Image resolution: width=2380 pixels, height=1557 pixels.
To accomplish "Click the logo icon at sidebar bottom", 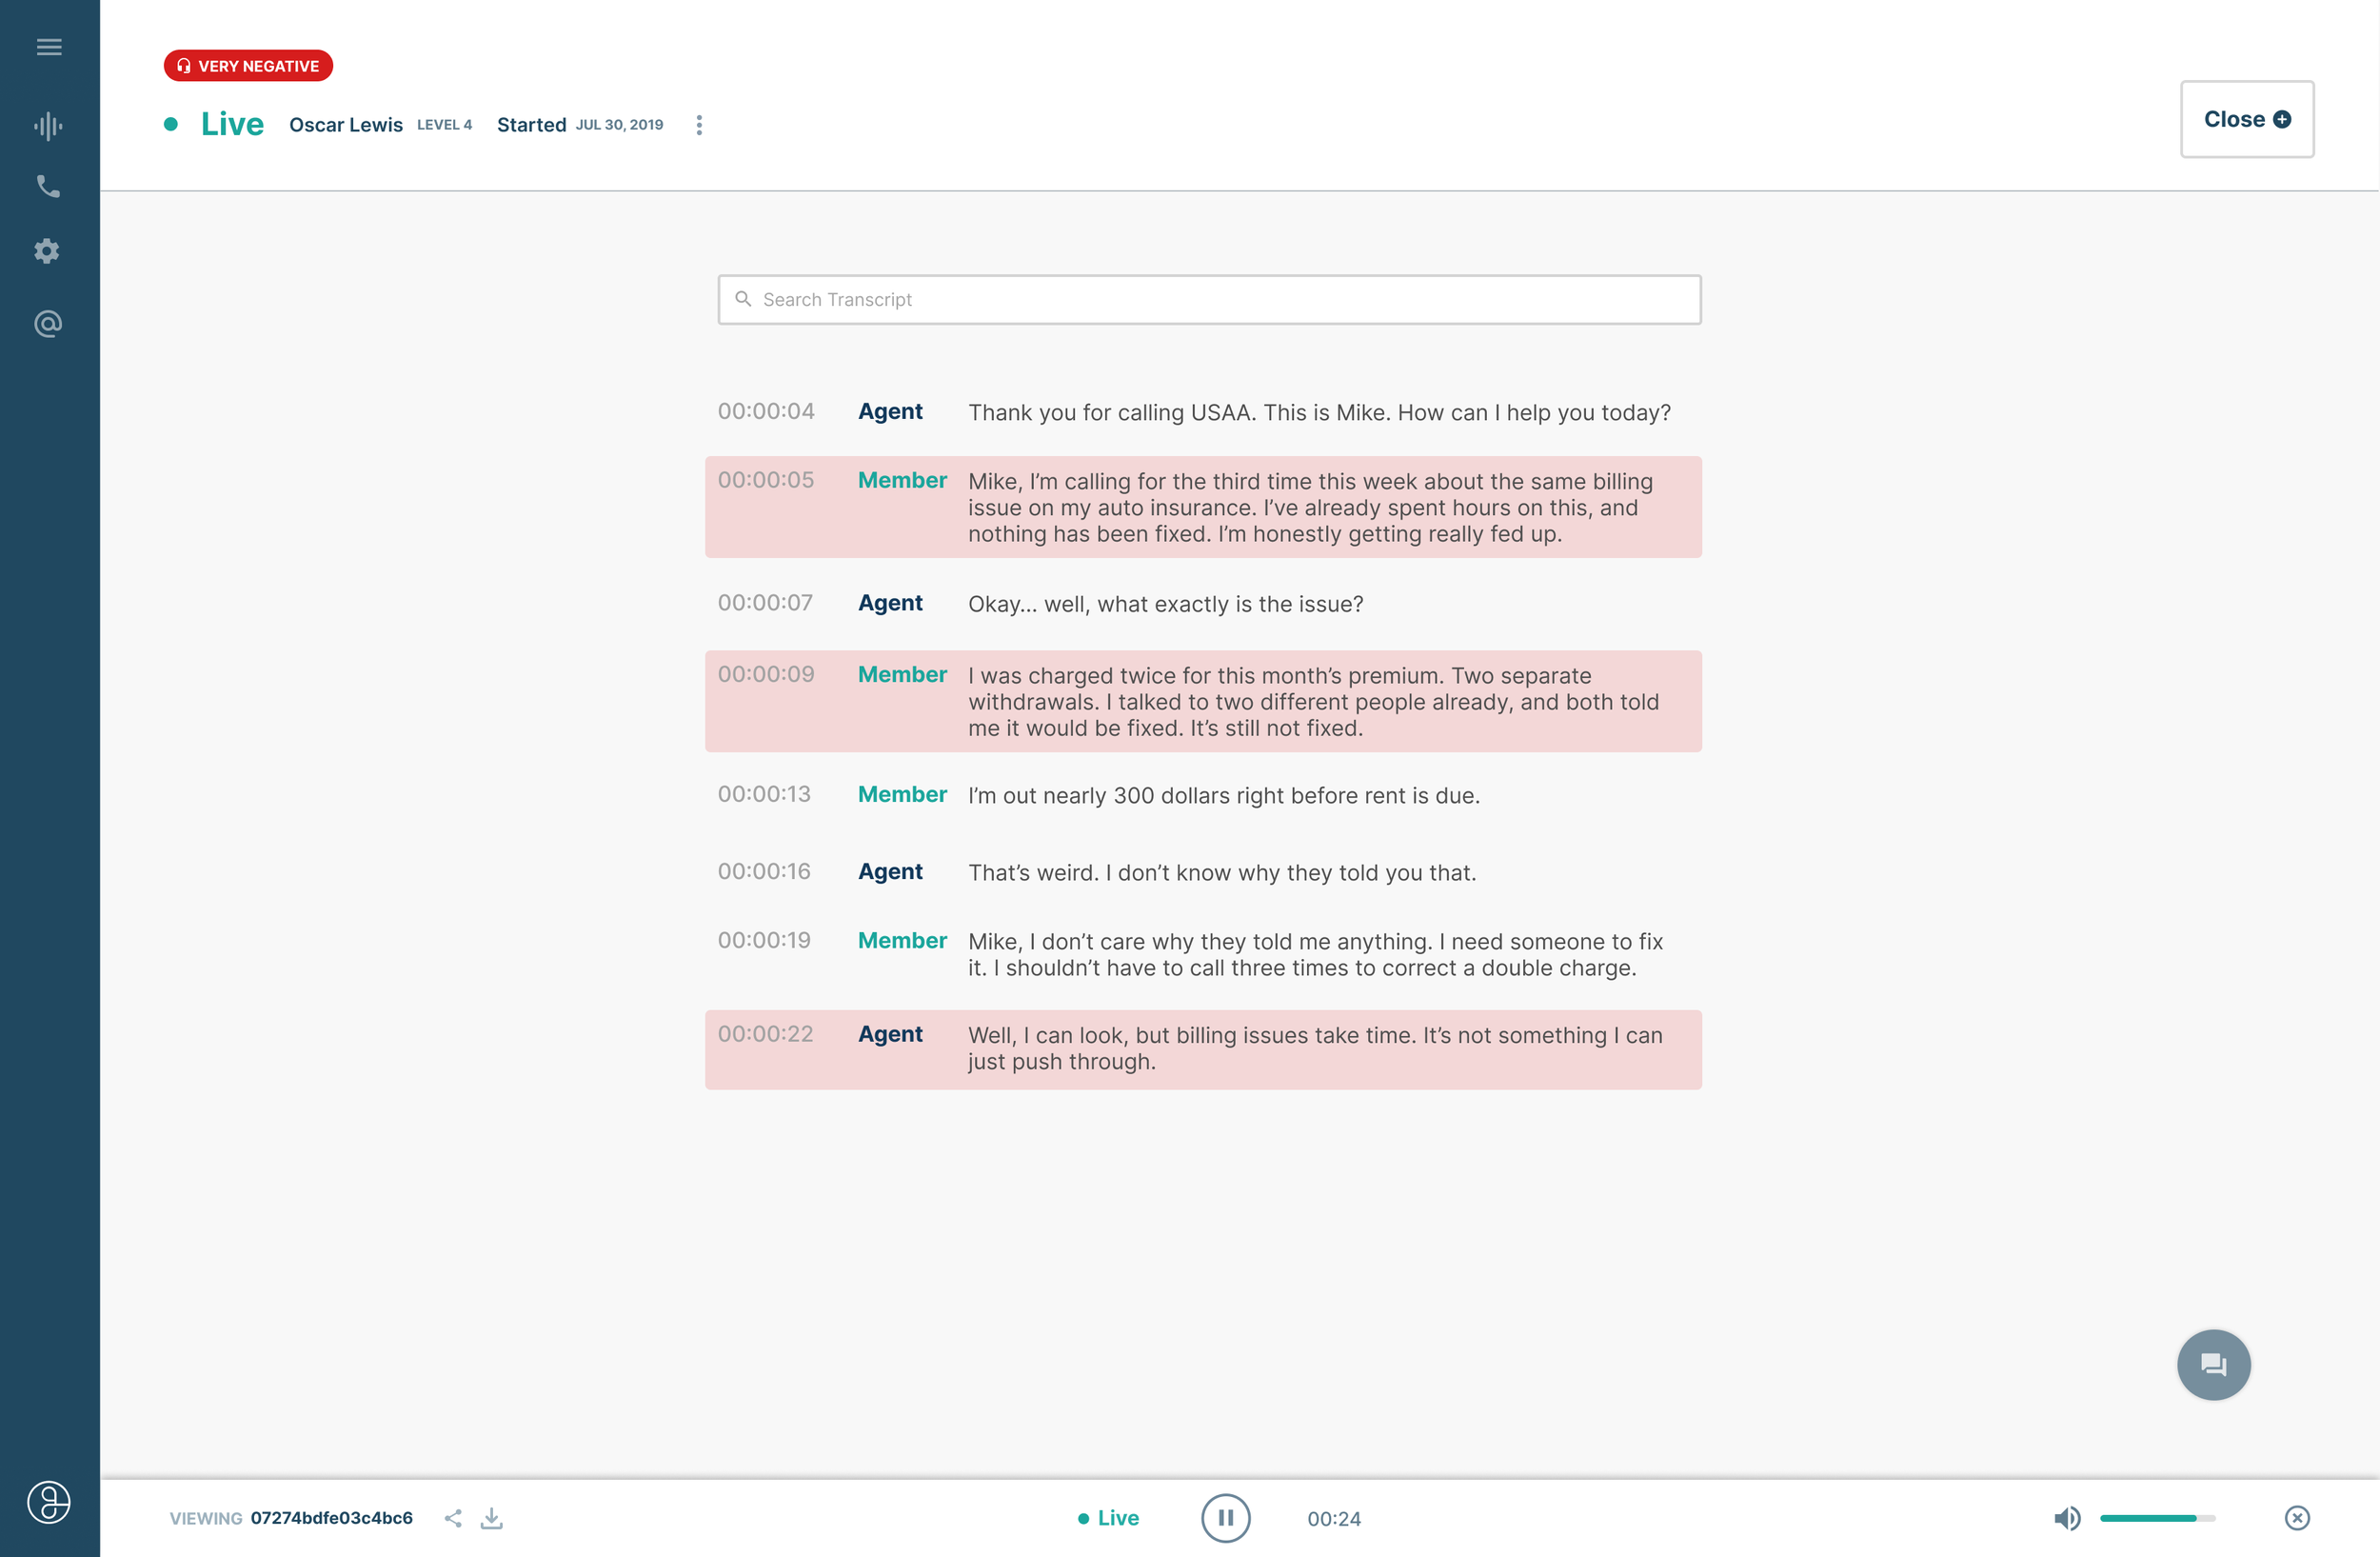I will click(x=49, y=1502).
